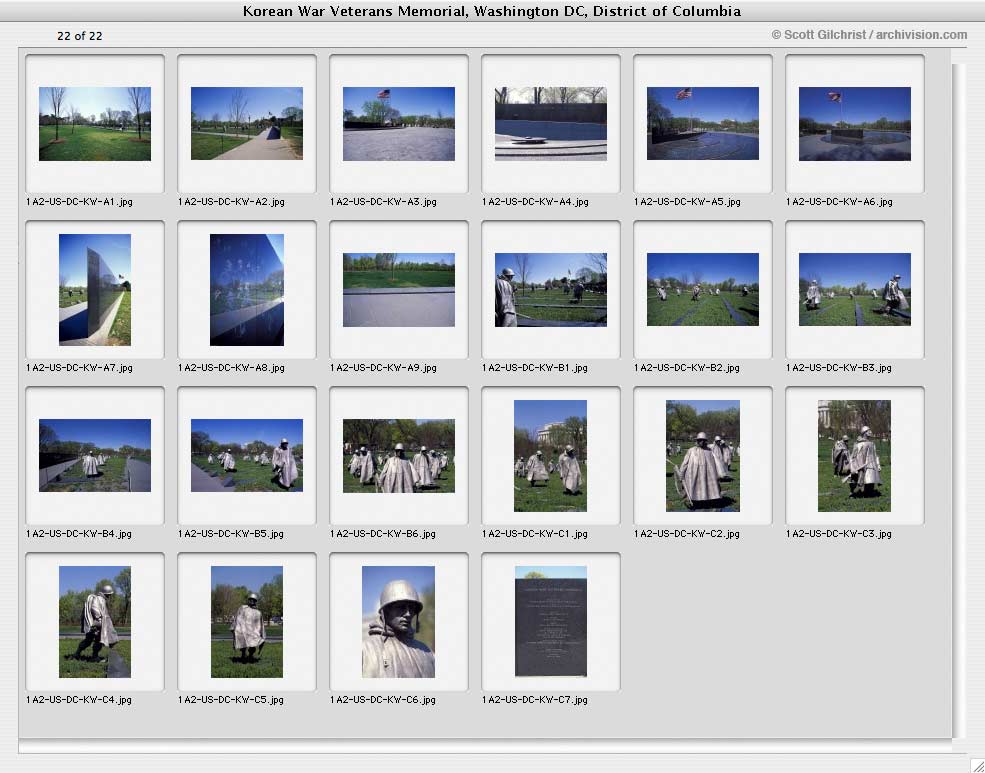Open helmeted face close-up 1A2-US-DC-KW-C6.jpg
Screen dimensions: 985x773
click(398, 622)
